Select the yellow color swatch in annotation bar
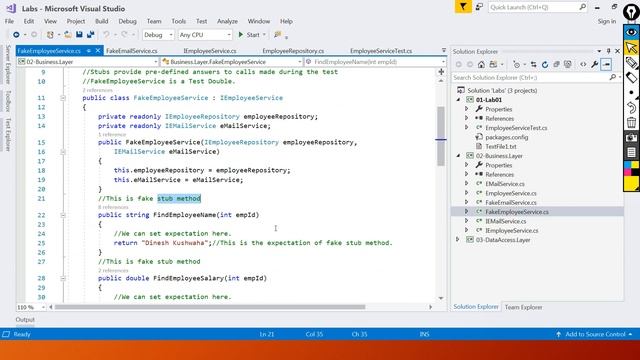 tap(631, 184)
